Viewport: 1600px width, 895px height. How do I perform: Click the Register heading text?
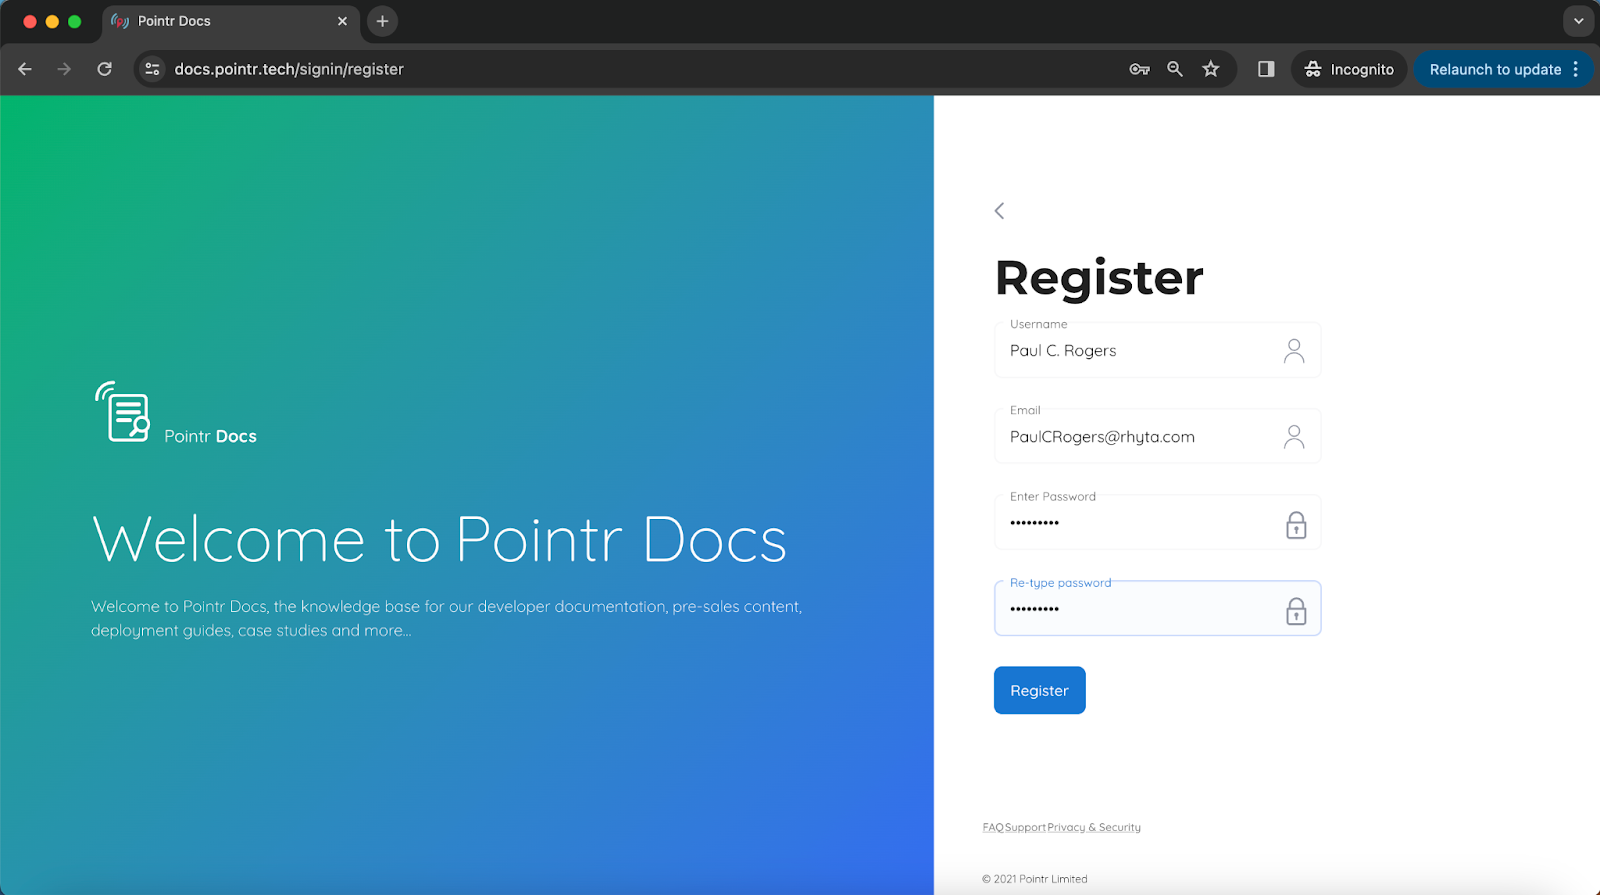(1099, 278)
